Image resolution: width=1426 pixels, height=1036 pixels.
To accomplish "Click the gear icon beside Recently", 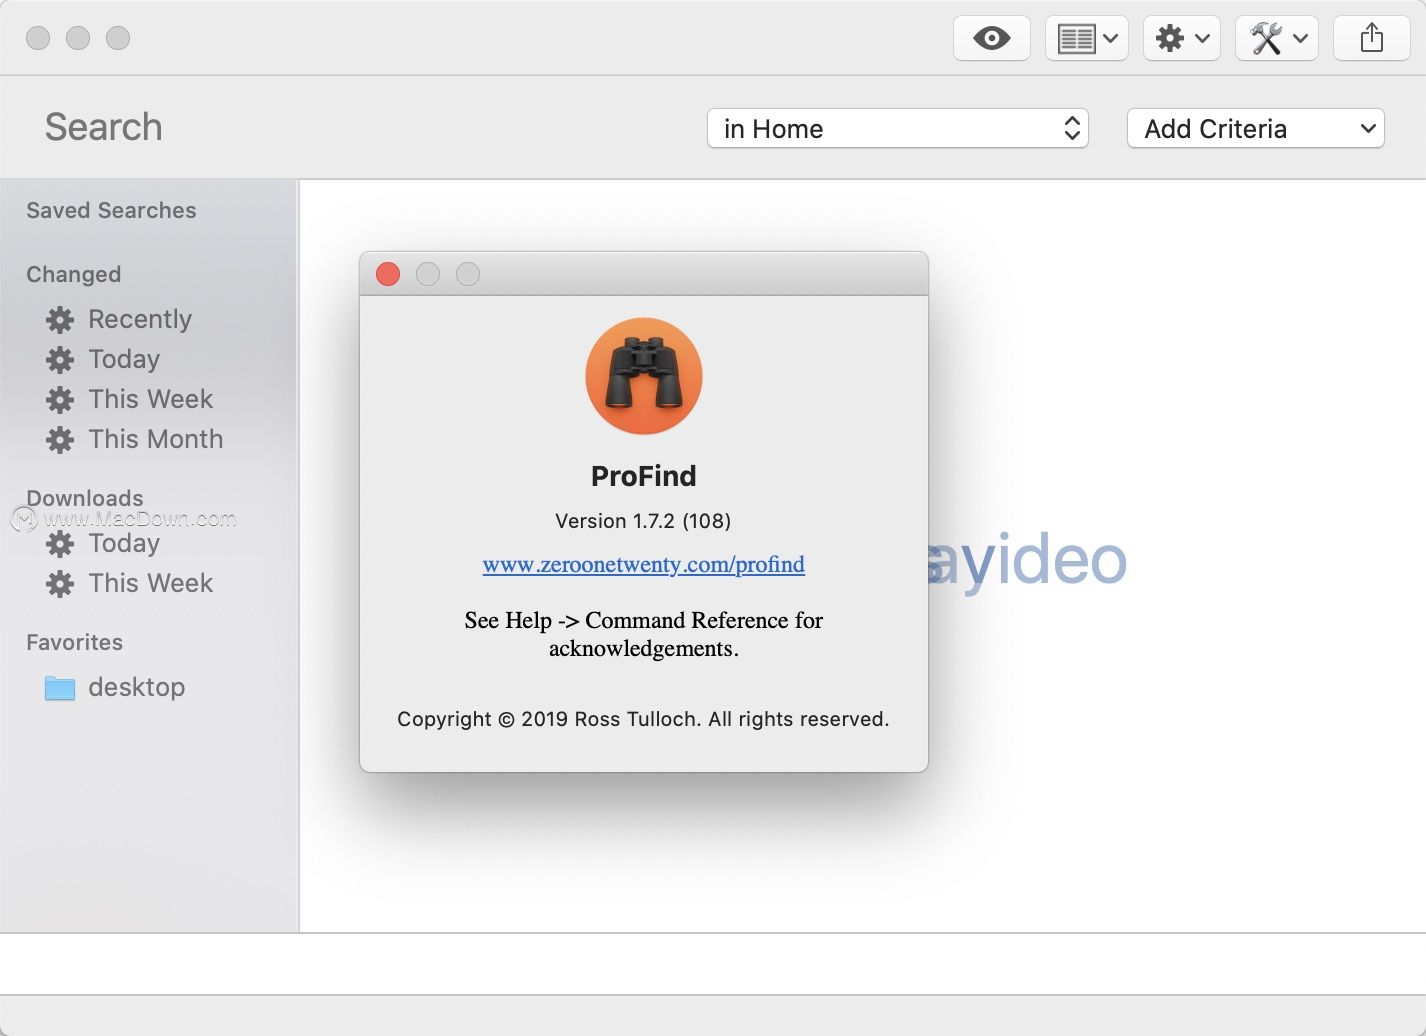I will point(60,320).
